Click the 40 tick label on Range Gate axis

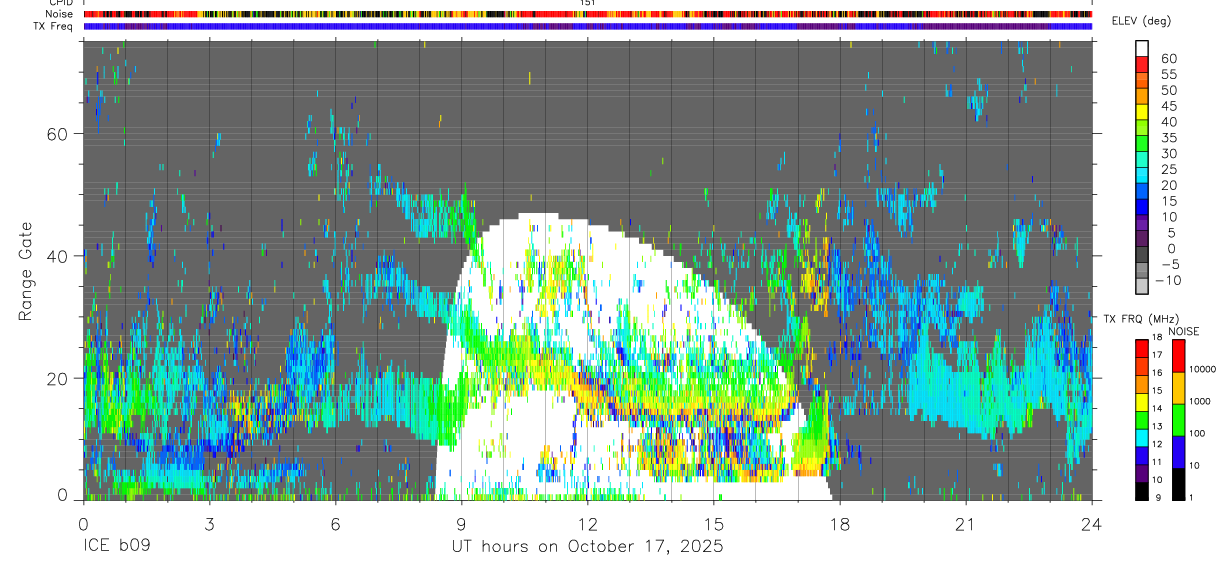58,256
